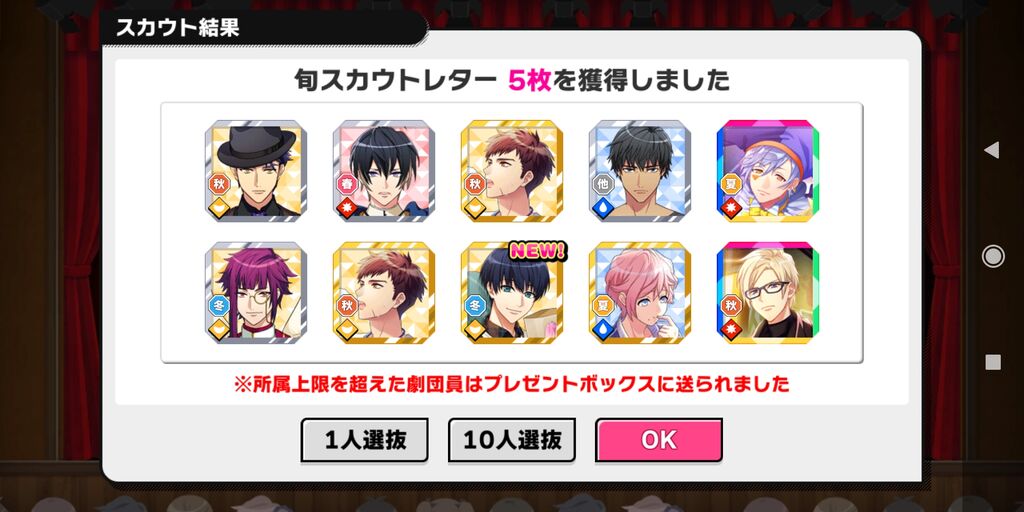Select the blond glasses rainbow-frame card
Image resolution: width=1024 pixels, height=512 pixels.
tap(768, 293)
